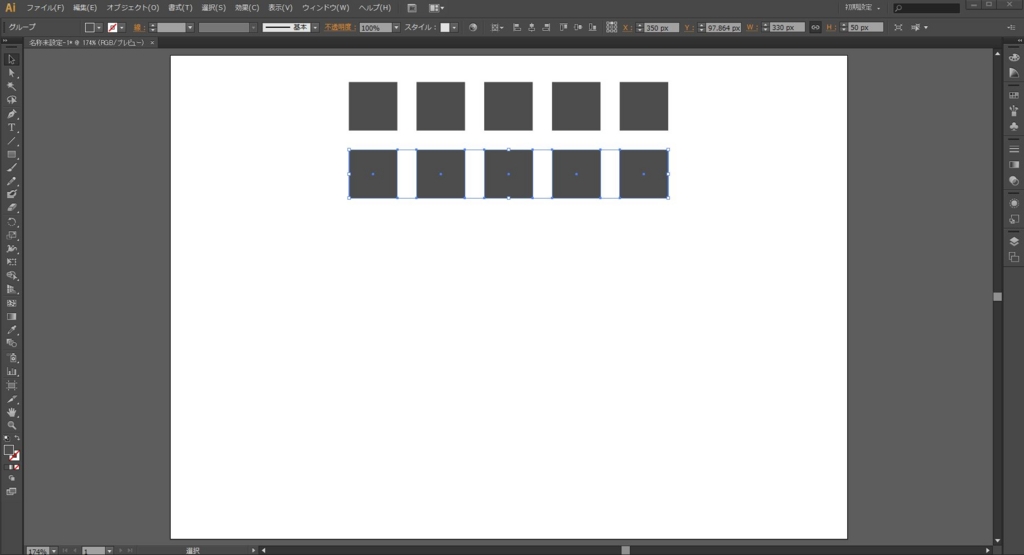
Task: Click the 線 stroke panel link
Action: coord(138,27)
